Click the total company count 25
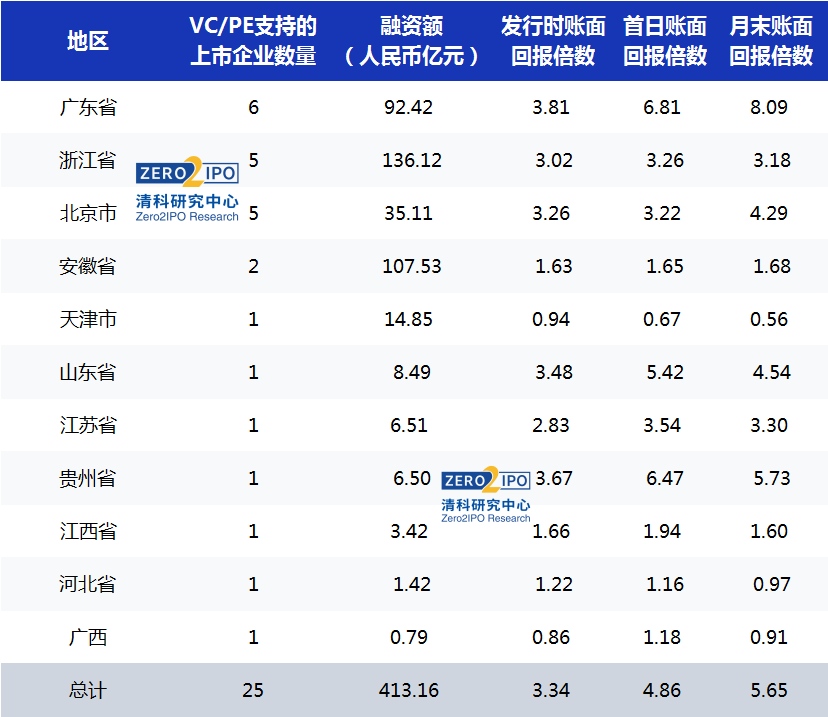 tap(253, 690)
